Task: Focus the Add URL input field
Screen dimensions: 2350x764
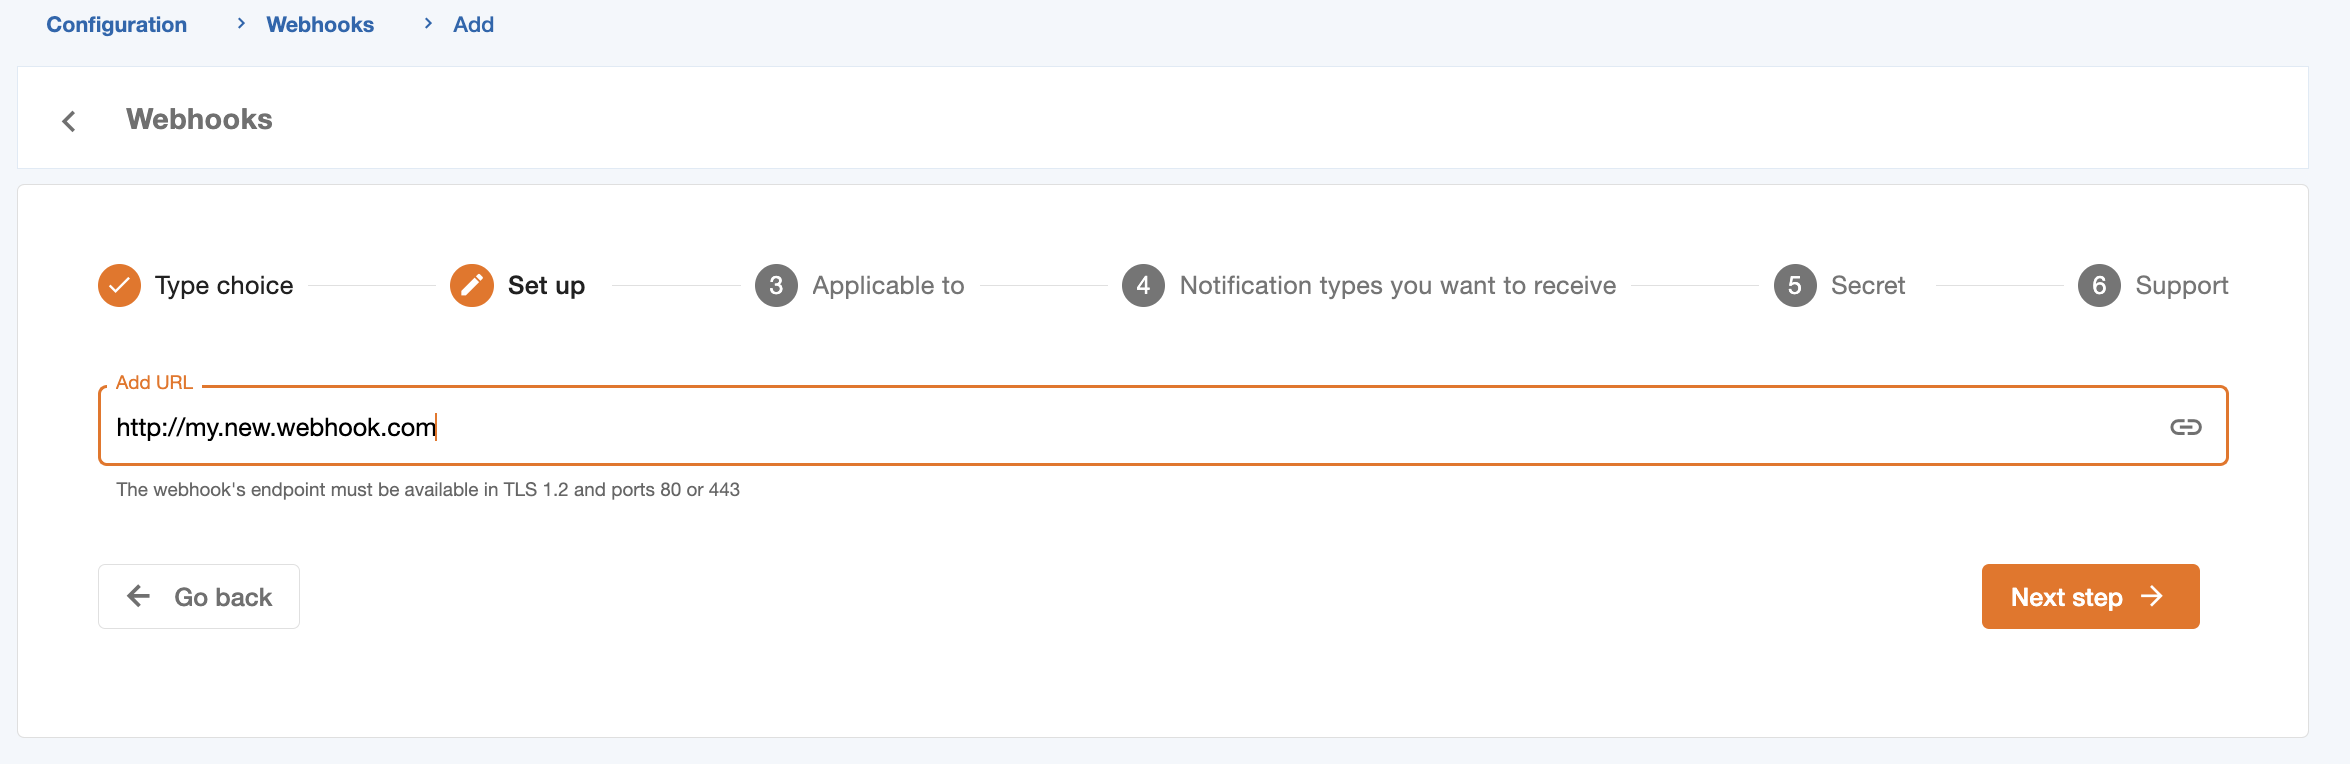Action: (1100, 427)
